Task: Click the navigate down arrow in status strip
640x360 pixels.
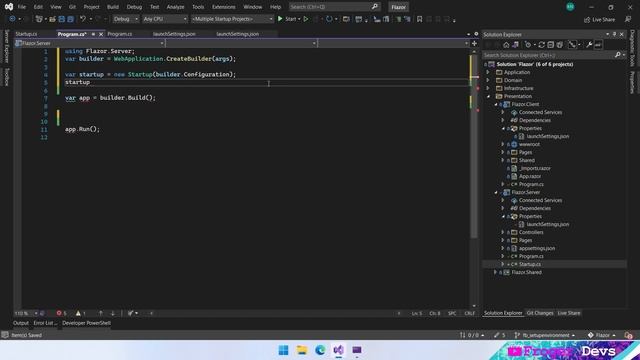Action: 113,313
